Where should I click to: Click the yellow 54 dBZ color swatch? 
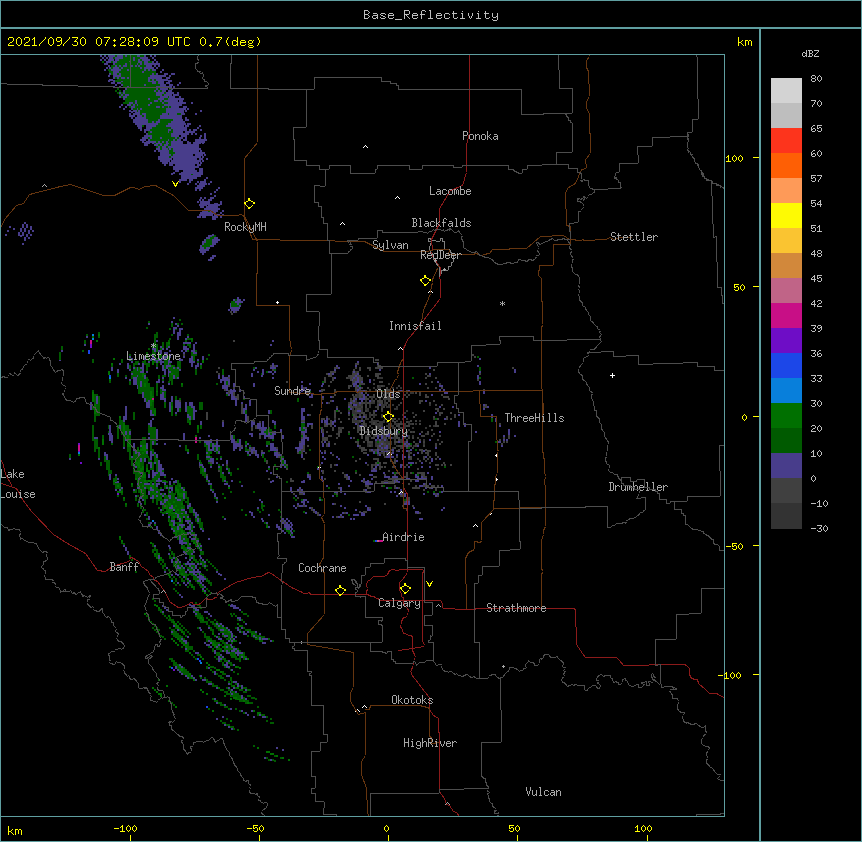(x=786, y=215)
